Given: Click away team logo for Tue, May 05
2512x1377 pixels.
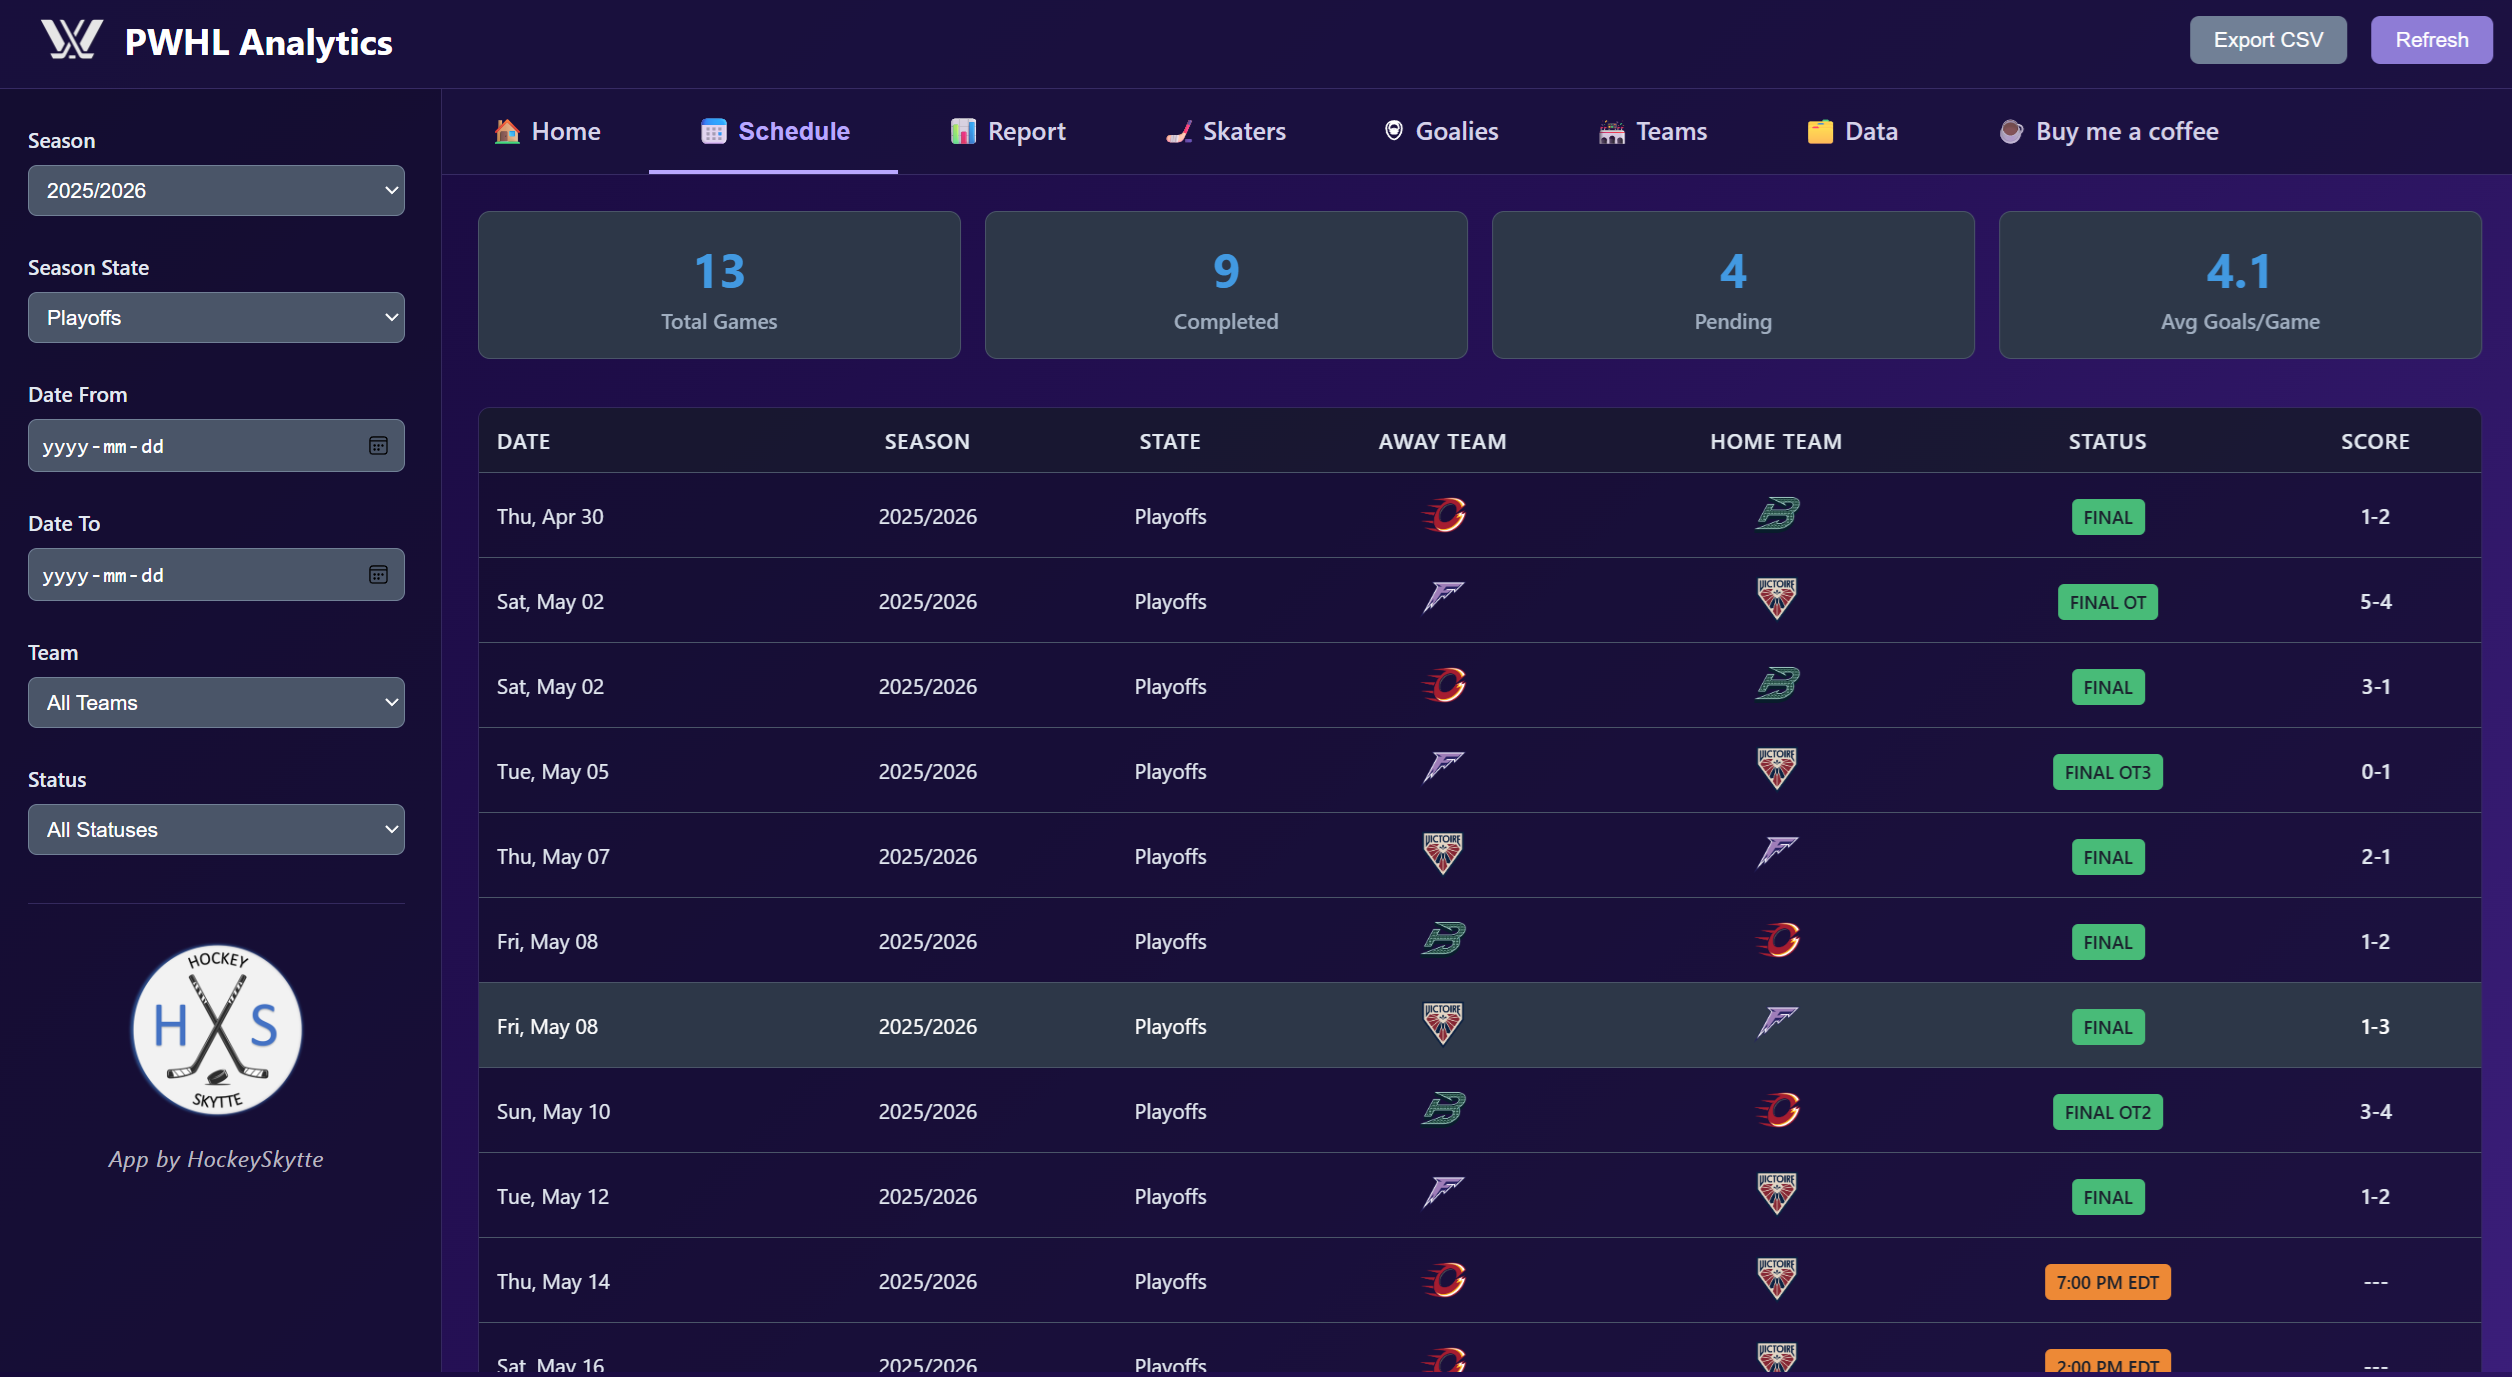Looking at the screenshot, I should tap(1443, 770).
